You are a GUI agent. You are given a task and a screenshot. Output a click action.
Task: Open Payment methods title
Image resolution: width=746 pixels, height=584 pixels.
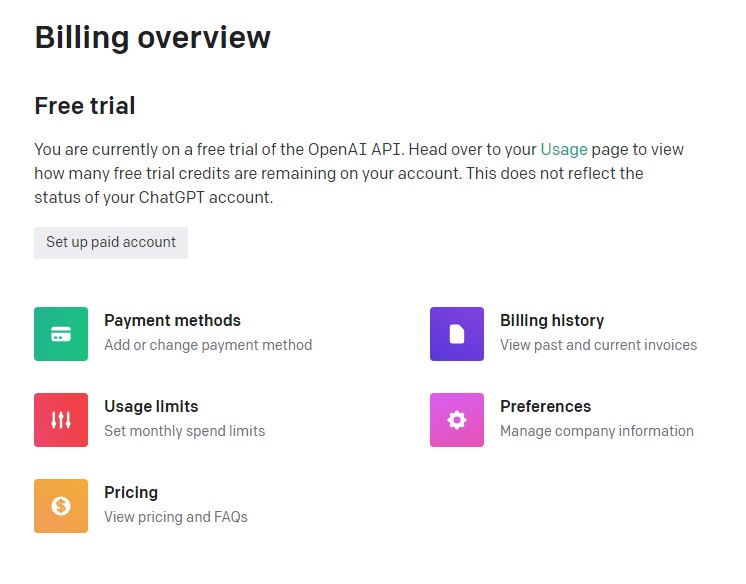pos(172,320)
